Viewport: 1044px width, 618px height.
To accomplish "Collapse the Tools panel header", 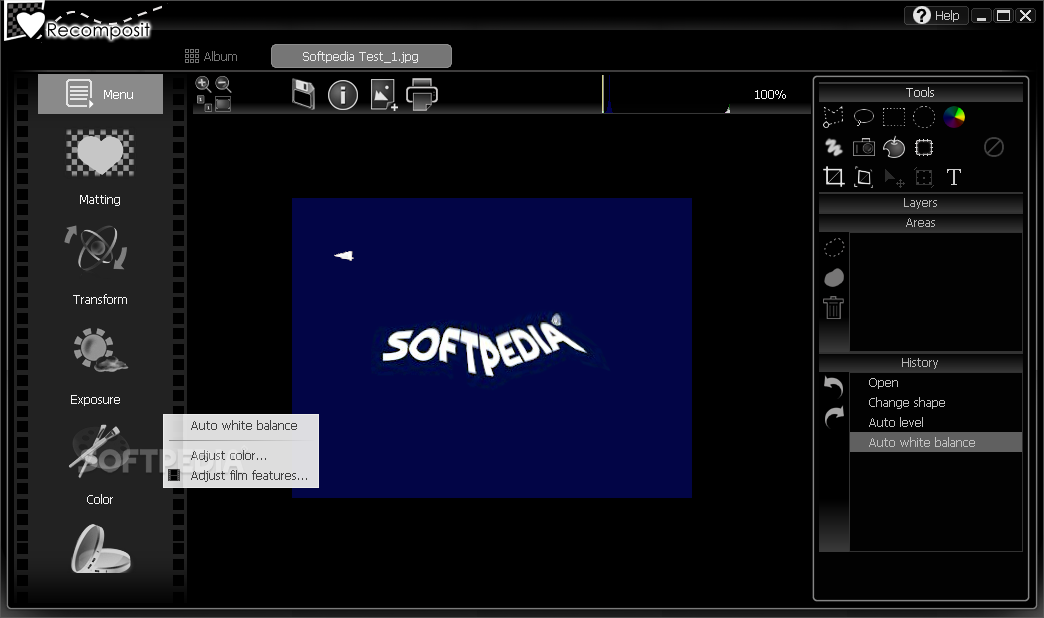I will click(x=920, y=93).
